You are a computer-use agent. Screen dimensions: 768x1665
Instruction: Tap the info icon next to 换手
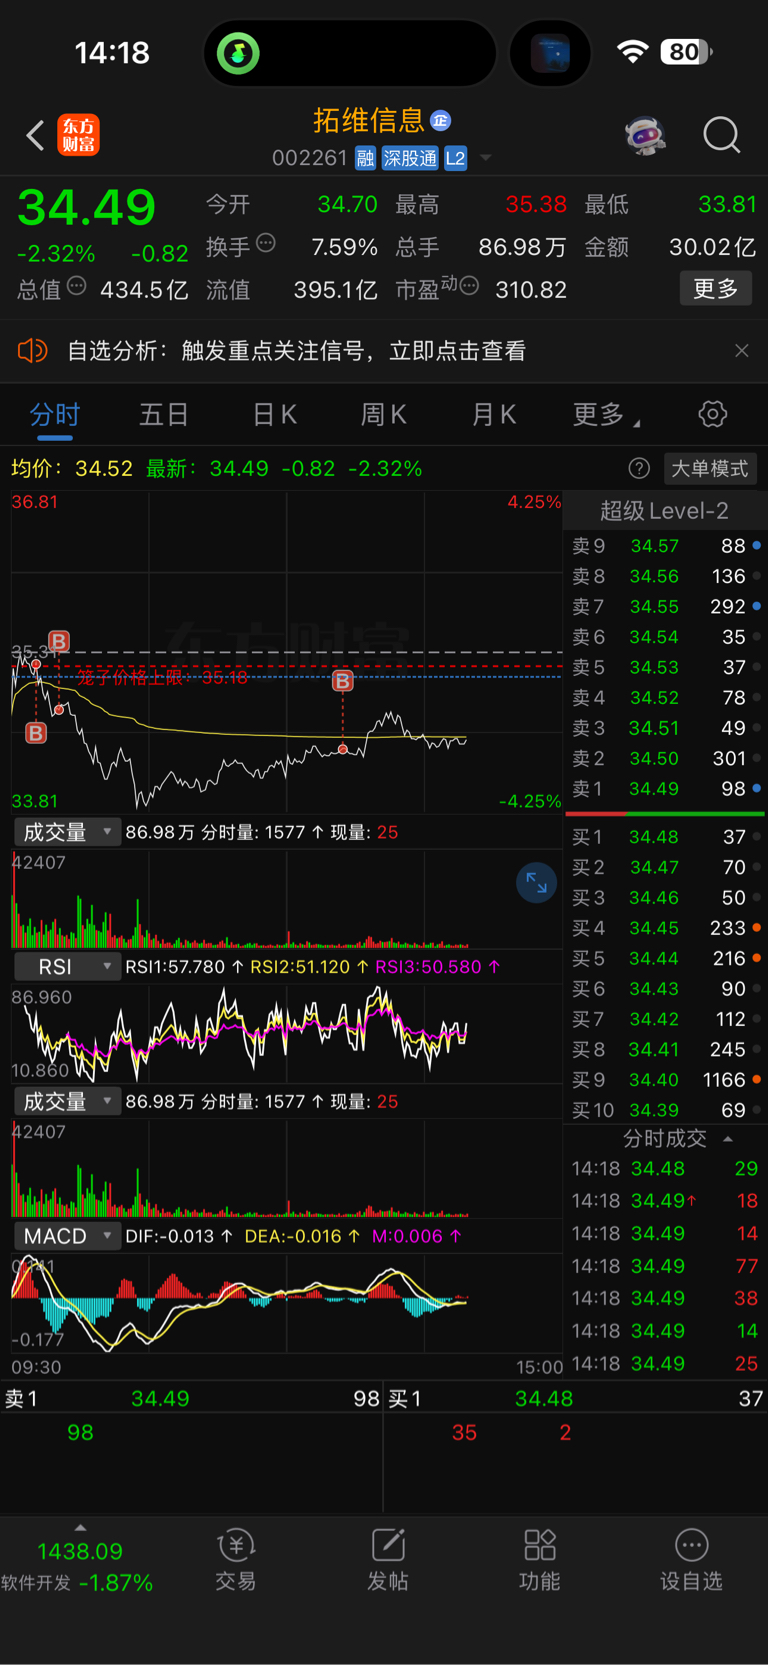point(266,242)
